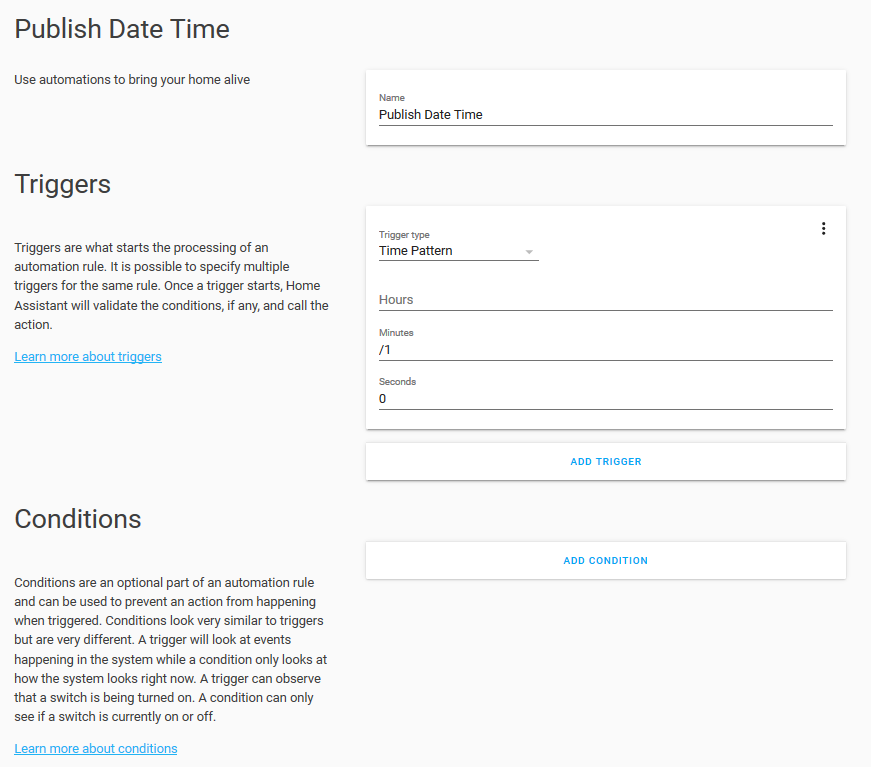Click the Conditions section heading

[x=78, y=519]
